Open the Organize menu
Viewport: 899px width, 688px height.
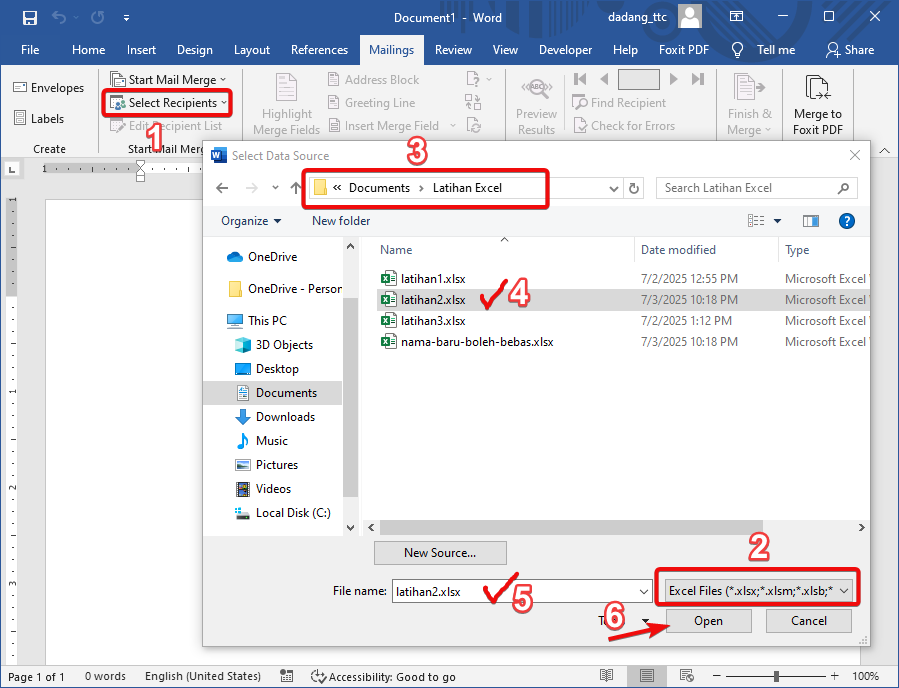[x=251, y=221]
